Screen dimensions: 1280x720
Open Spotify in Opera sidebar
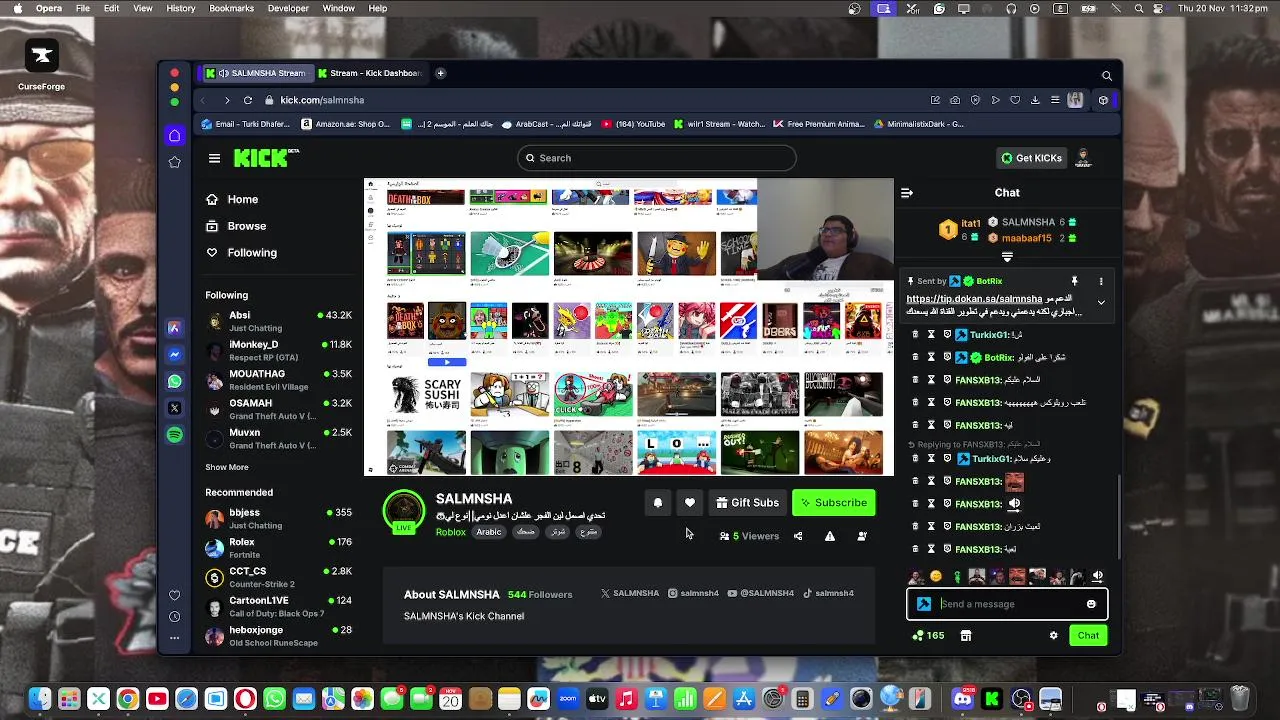pyautogui.click(x=175, y=435)
